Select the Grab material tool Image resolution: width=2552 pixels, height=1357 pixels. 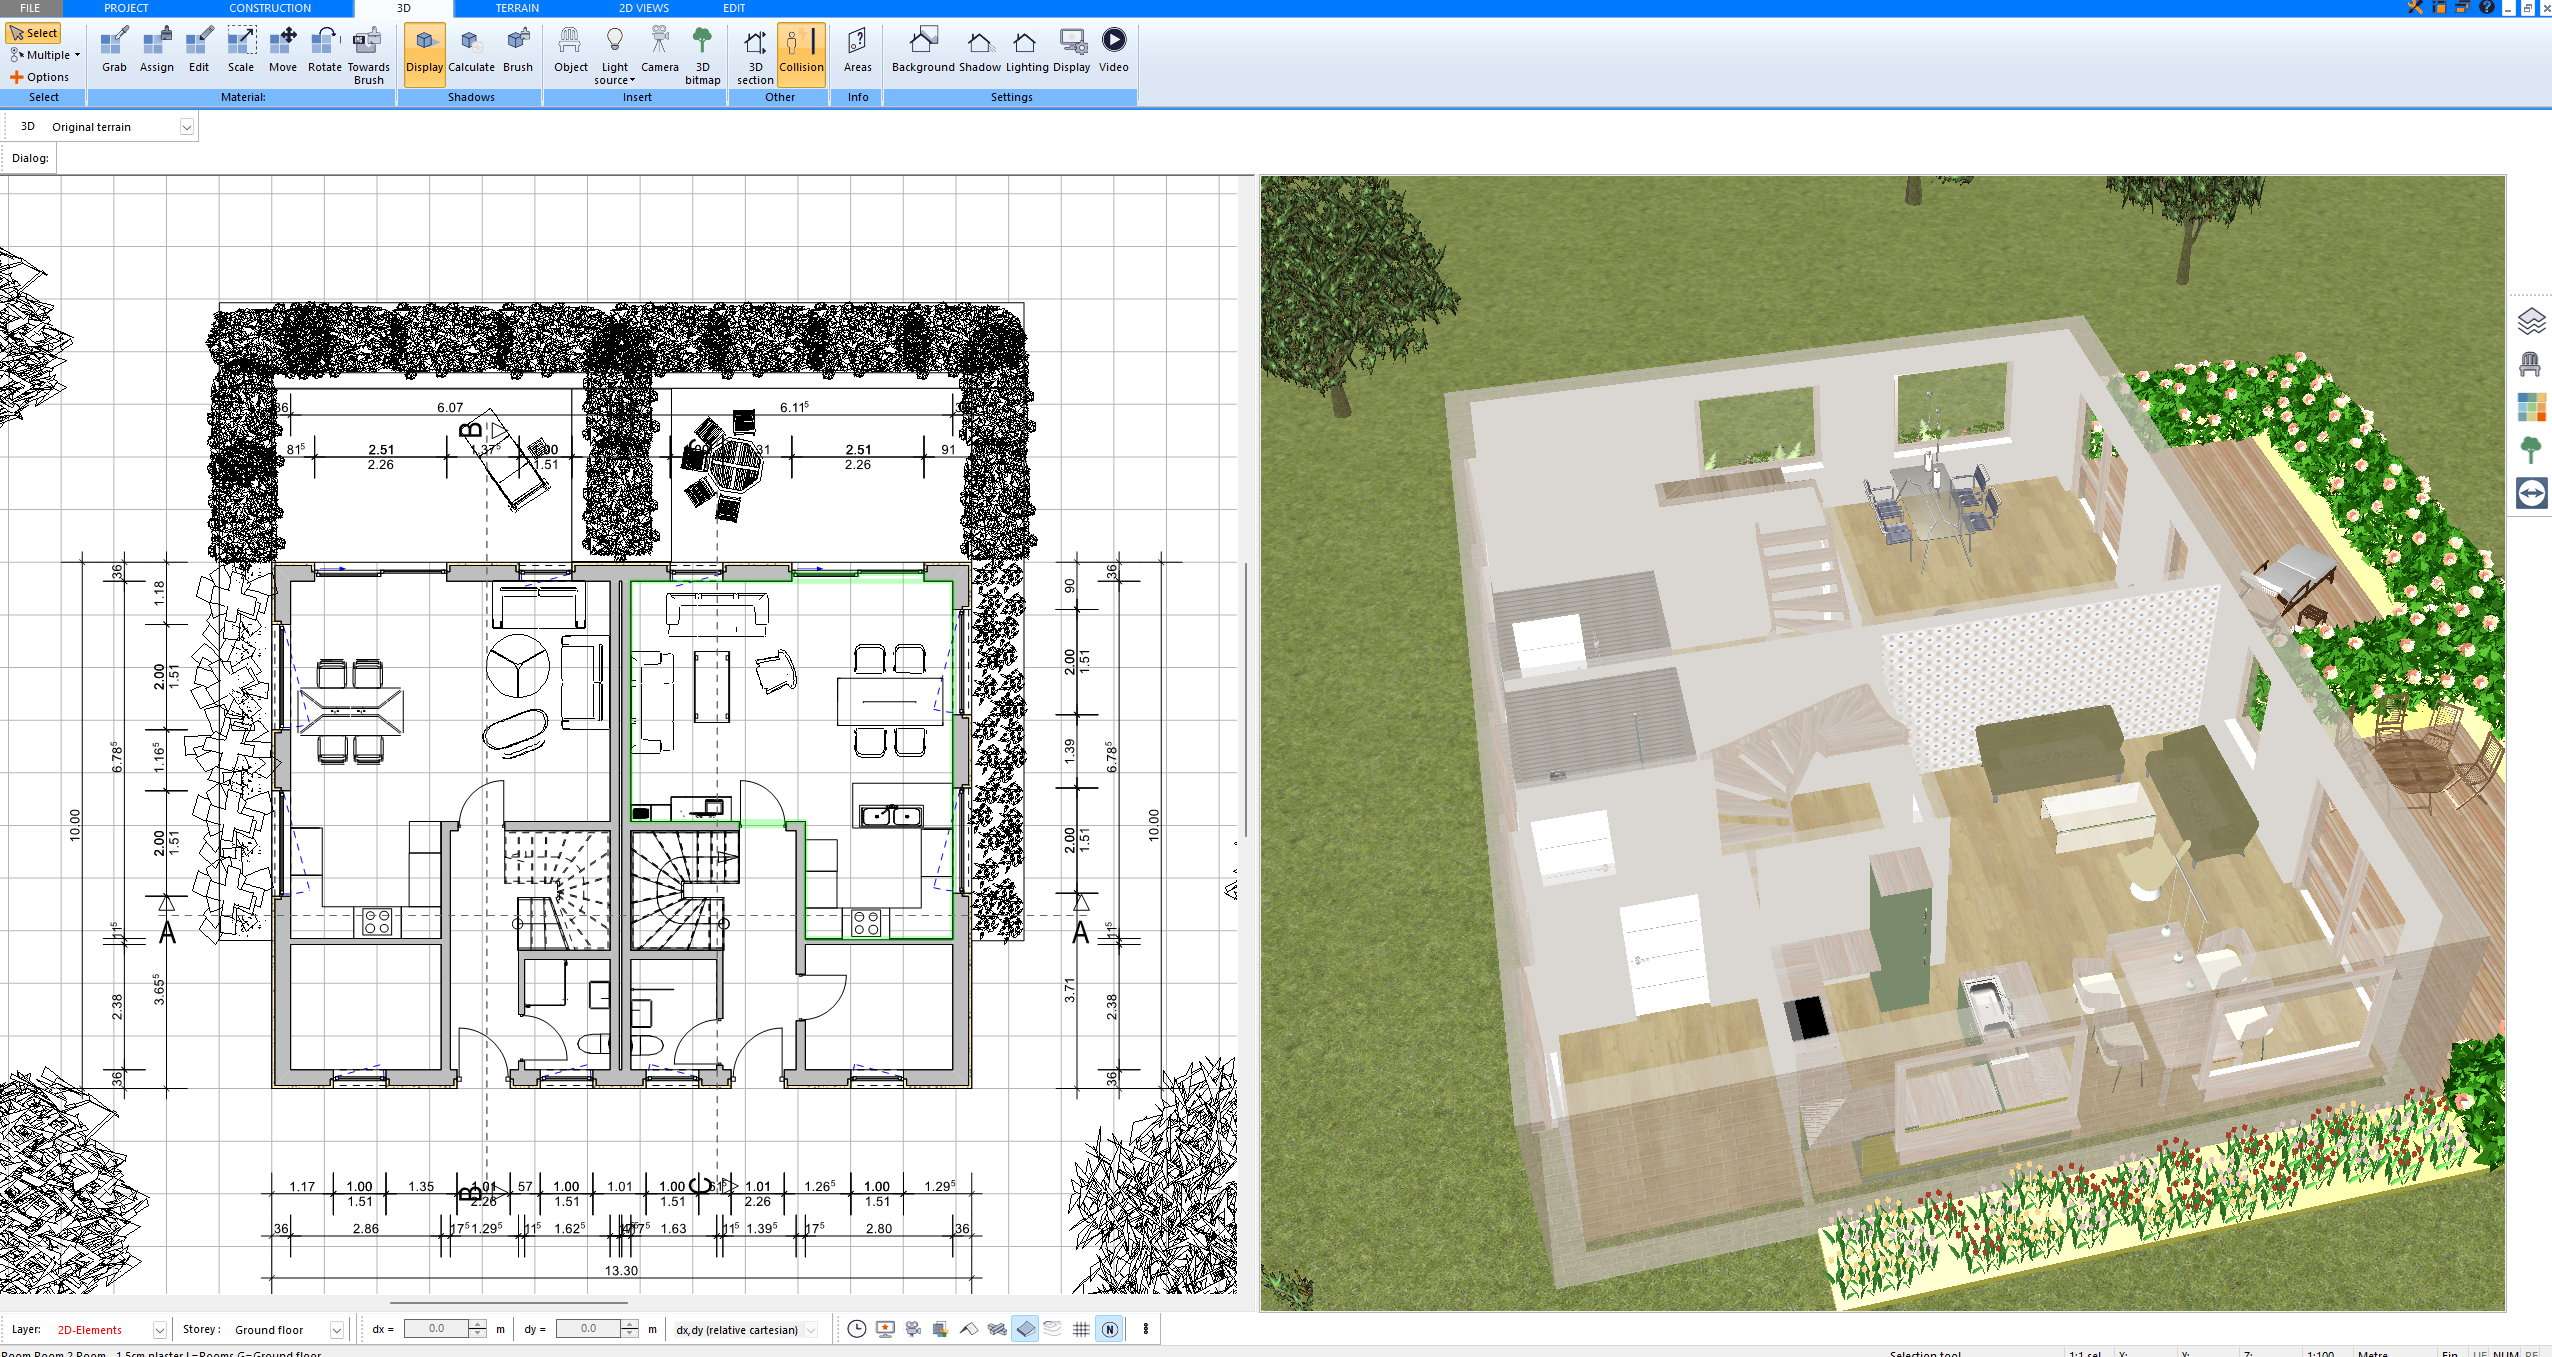click(x=114, y=50)
